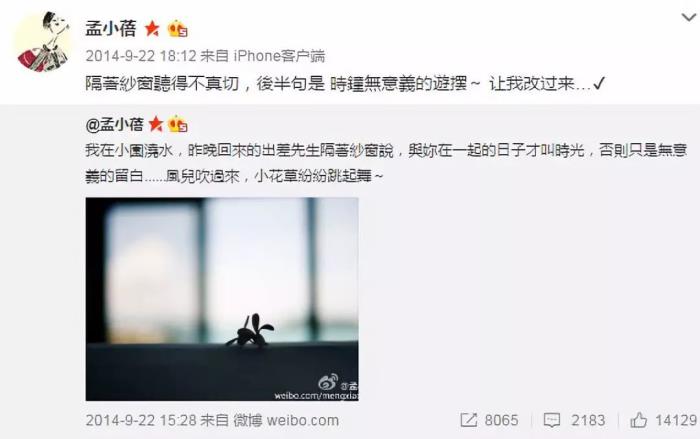Open the 孟小蓓 username link at top
The height and width of the screenshot is (439, 700).
111,29
